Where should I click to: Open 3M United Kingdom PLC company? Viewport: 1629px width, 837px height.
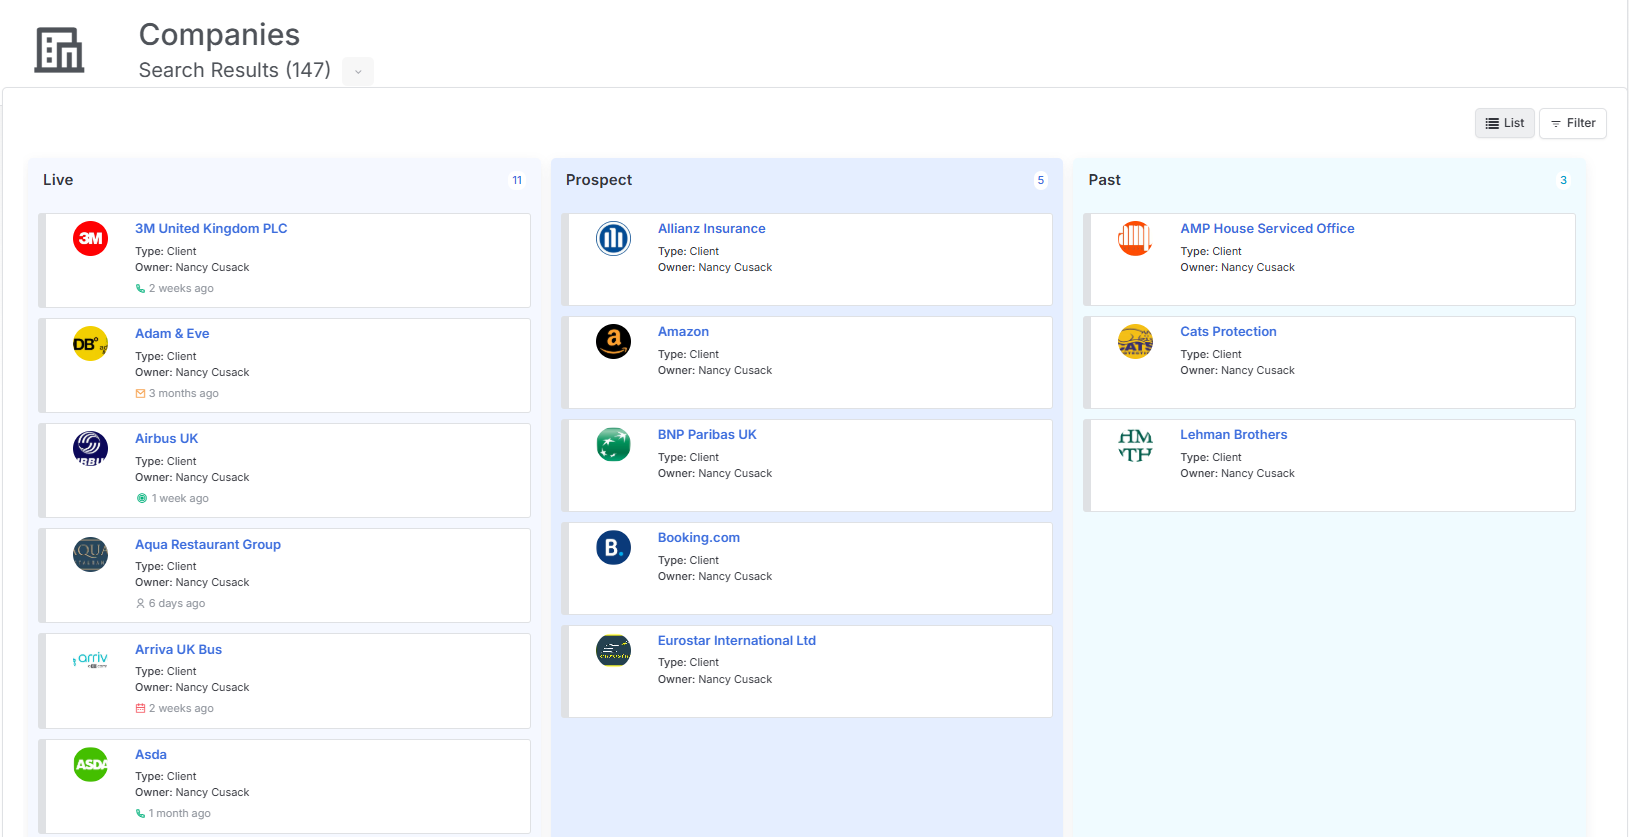tap(211, 228)
